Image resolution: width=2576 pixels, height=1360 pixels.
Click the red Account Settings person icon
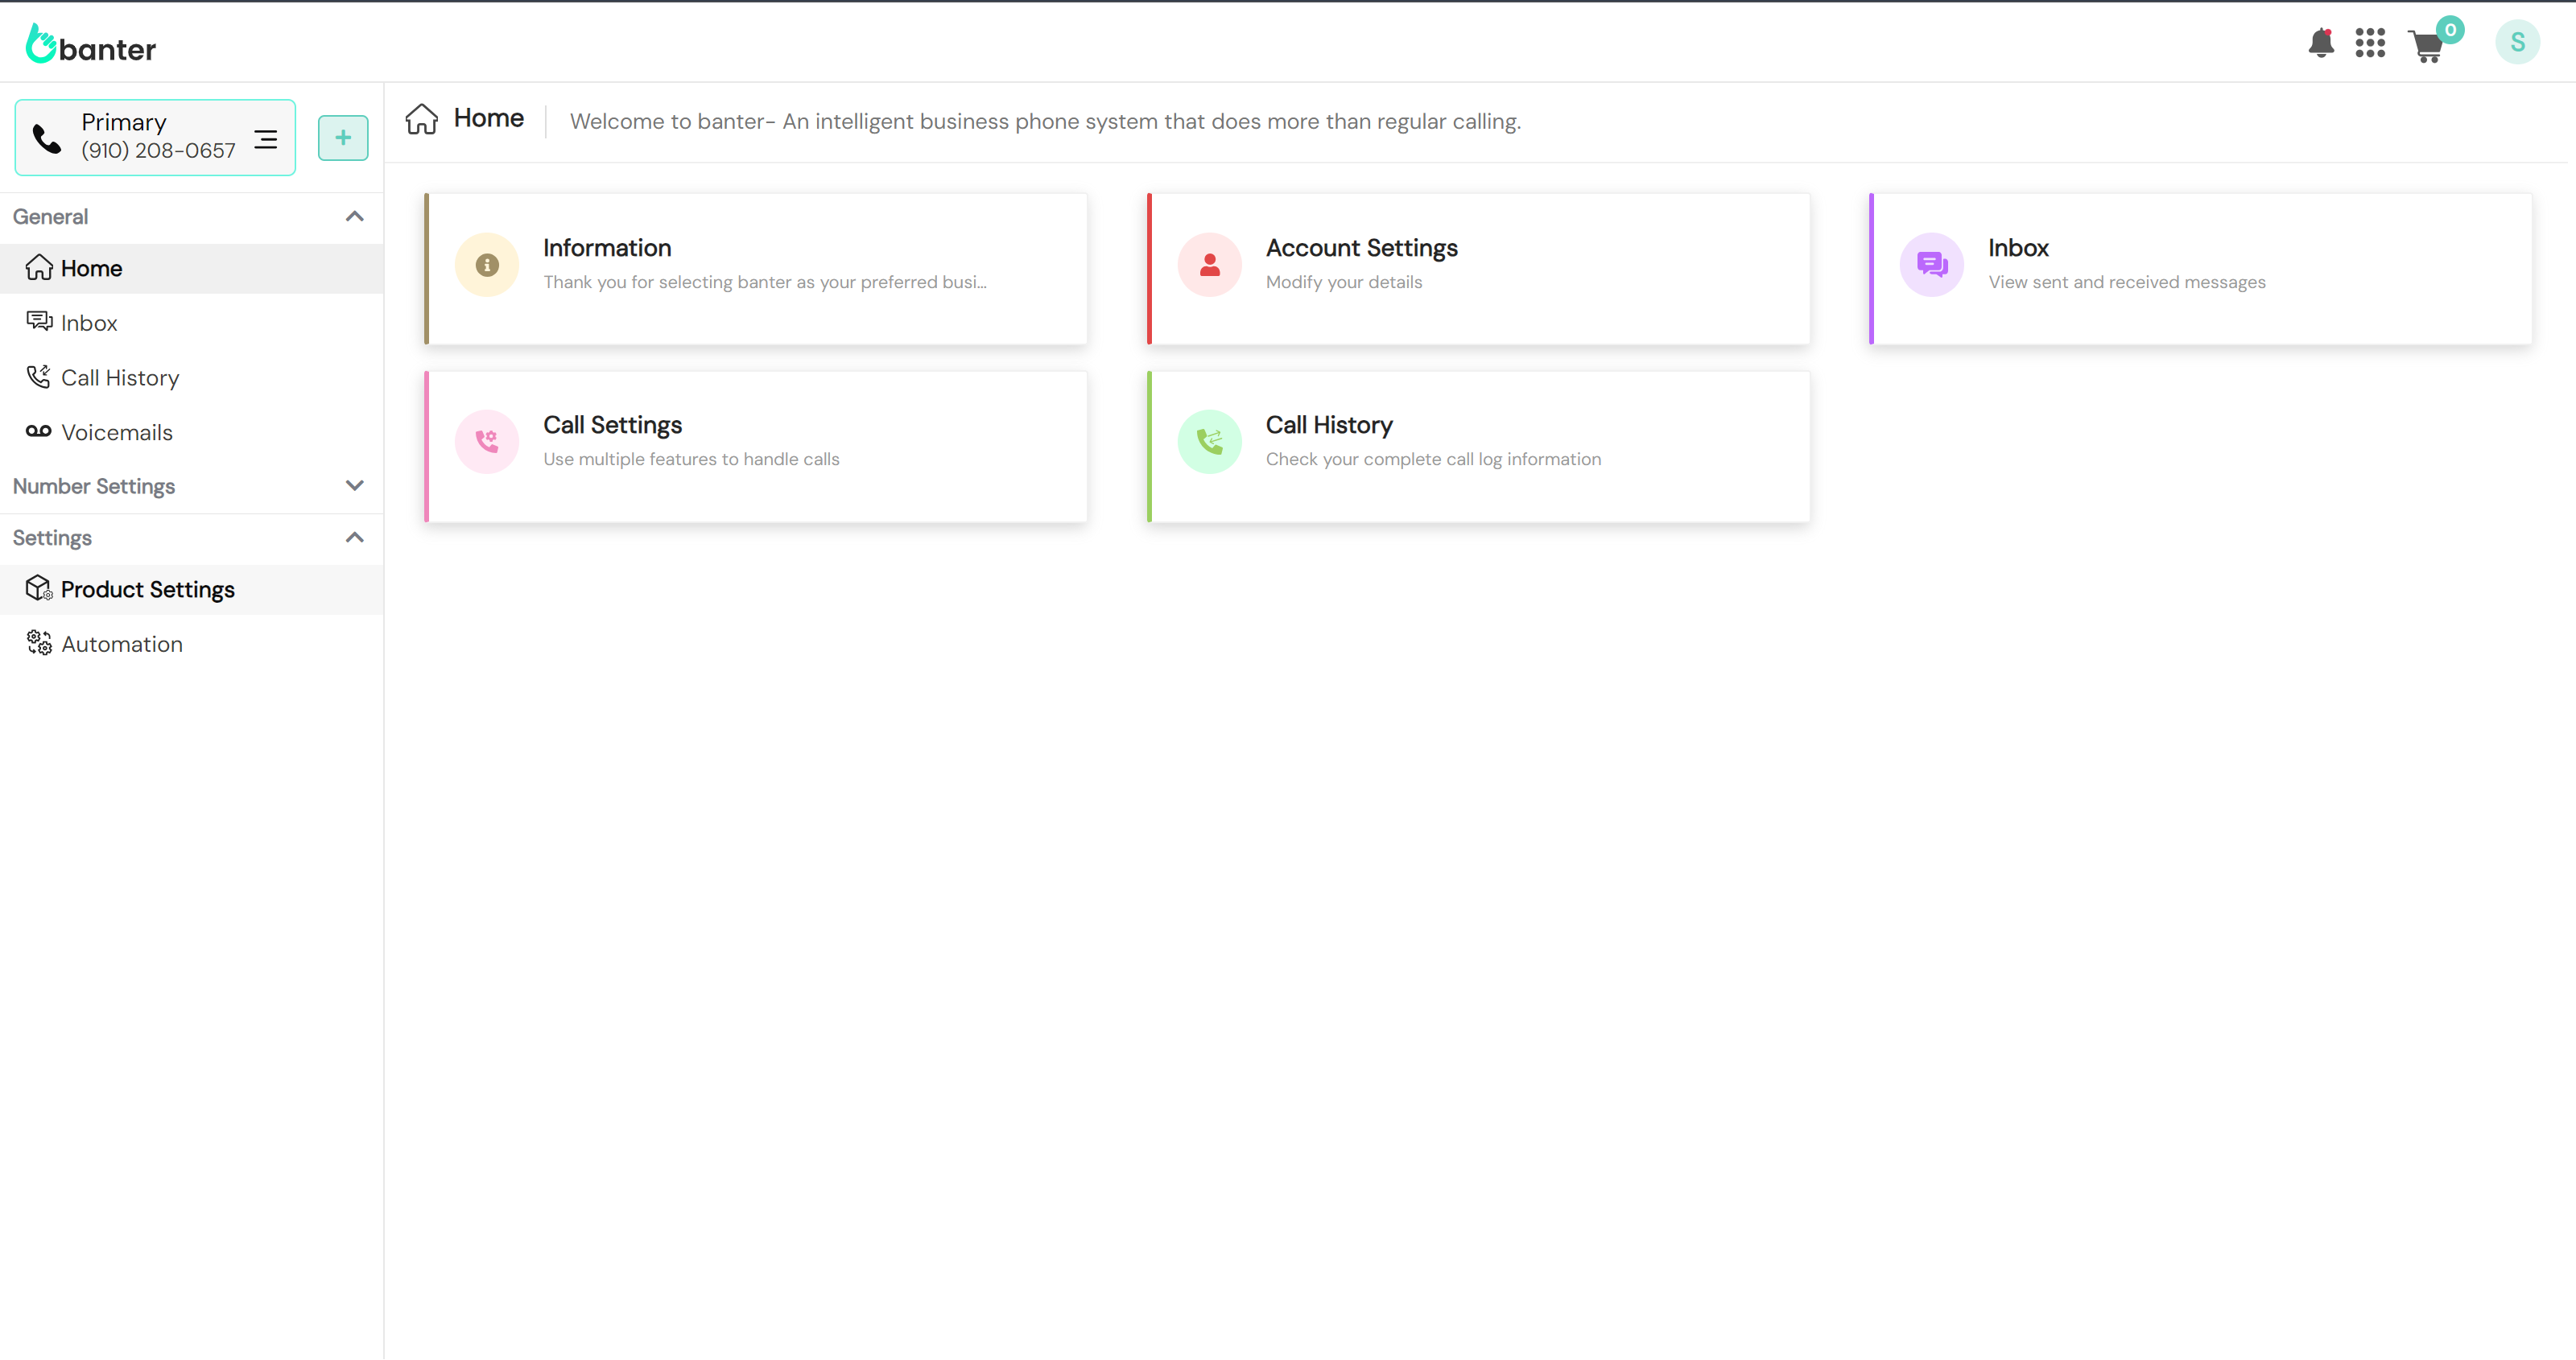pyautogui.click(x=1209, y=265)
